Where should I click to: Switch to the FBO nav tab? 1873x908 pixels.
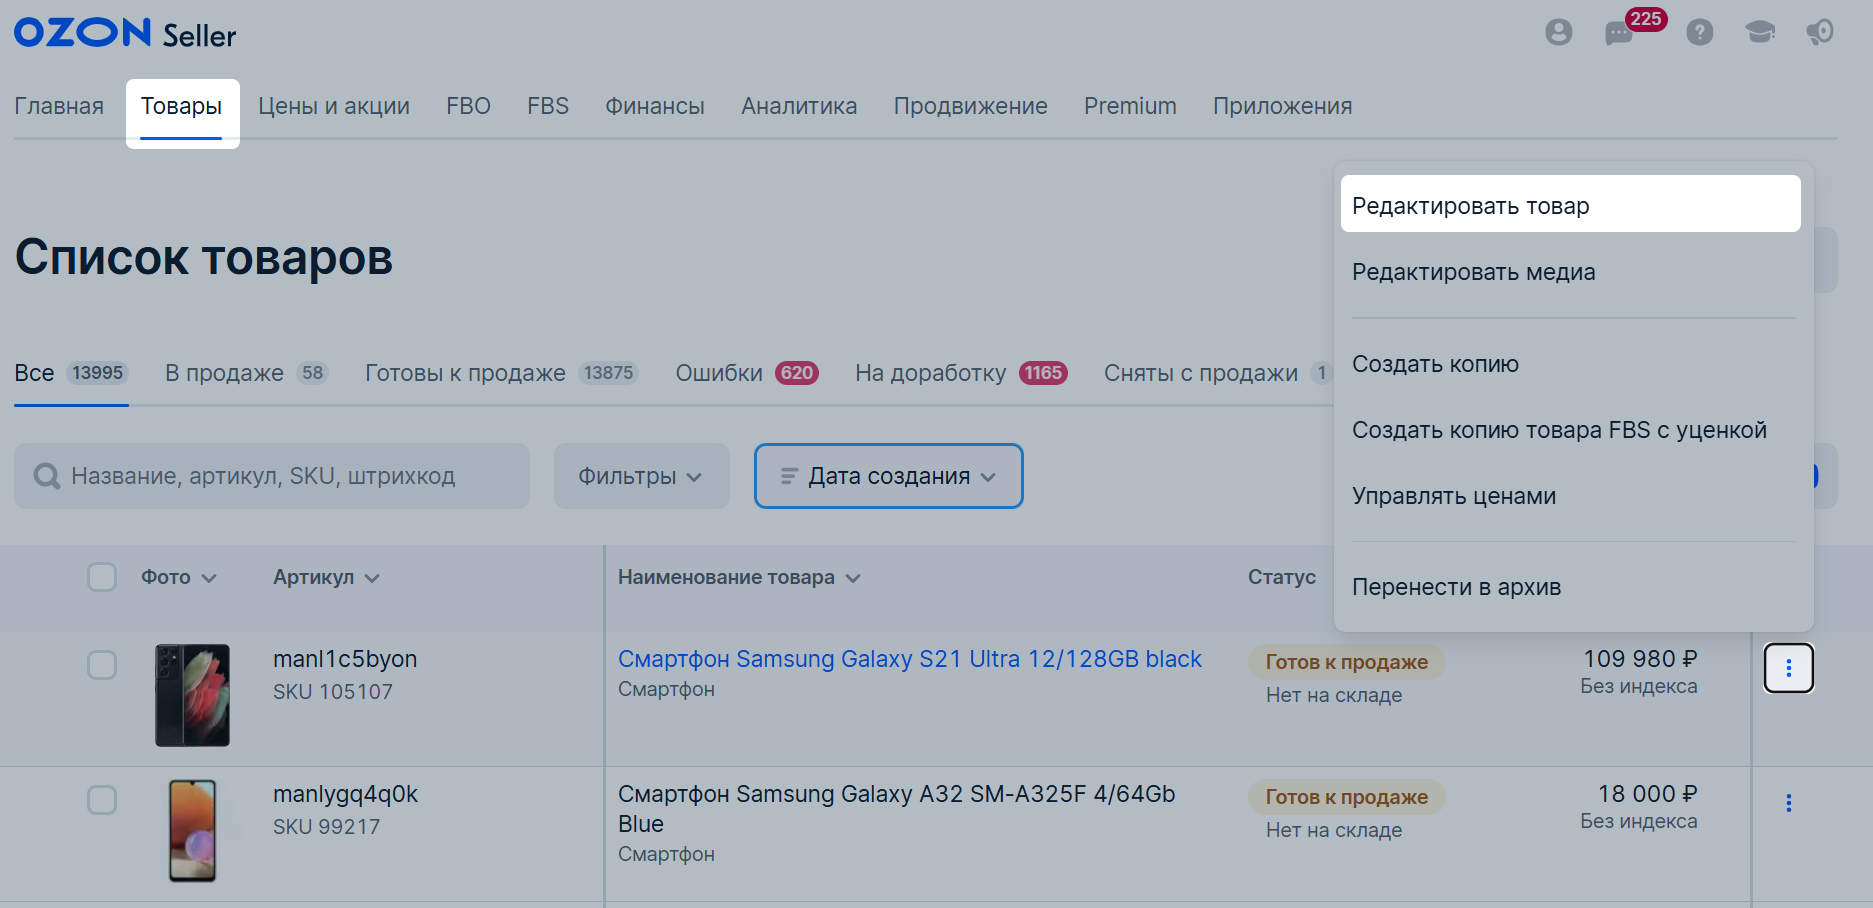click(x=468, y=106)
